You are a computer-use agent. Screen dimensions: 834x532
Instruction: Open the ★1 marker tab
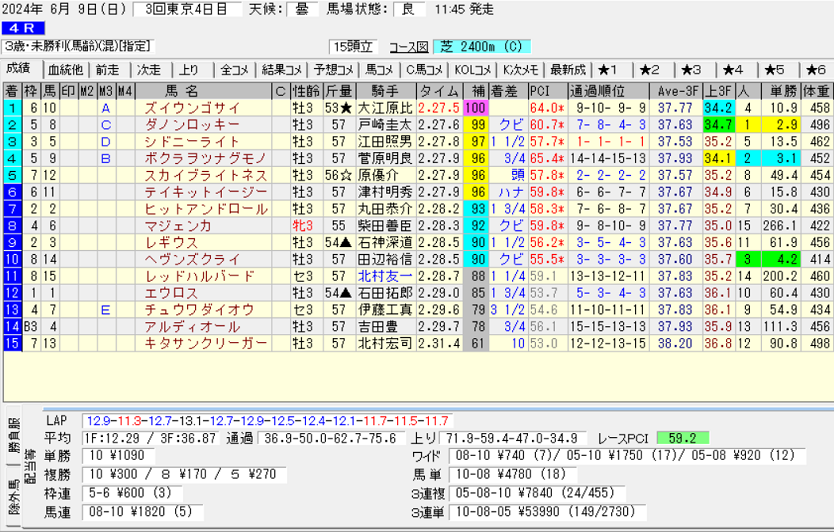point(609,69)
